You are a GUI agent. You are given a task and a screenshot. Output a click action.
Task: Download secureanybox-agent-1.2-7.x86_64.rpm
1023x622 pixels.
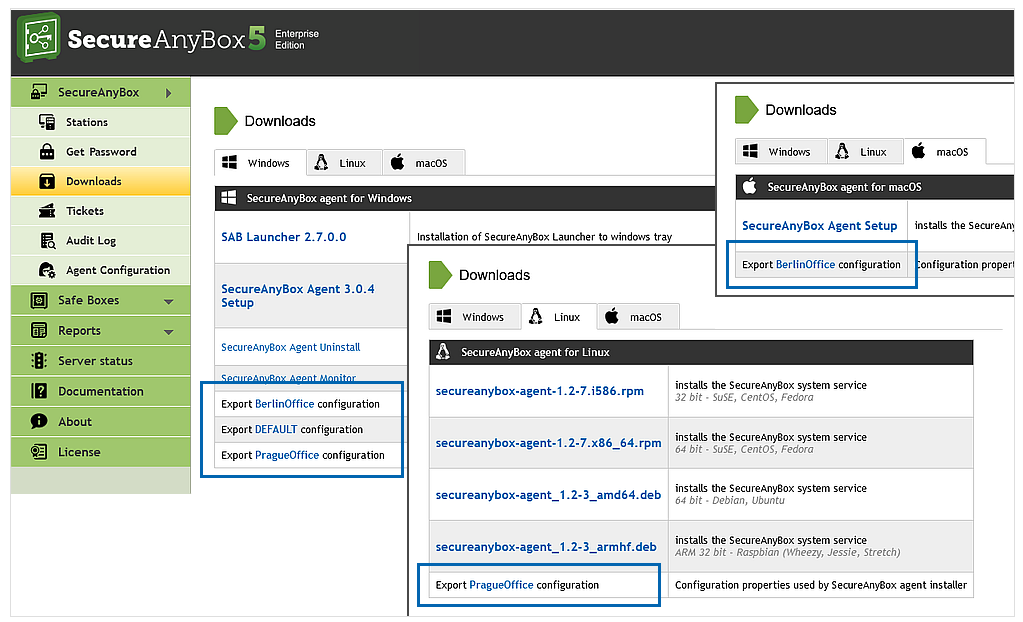[x=548, y=443]
